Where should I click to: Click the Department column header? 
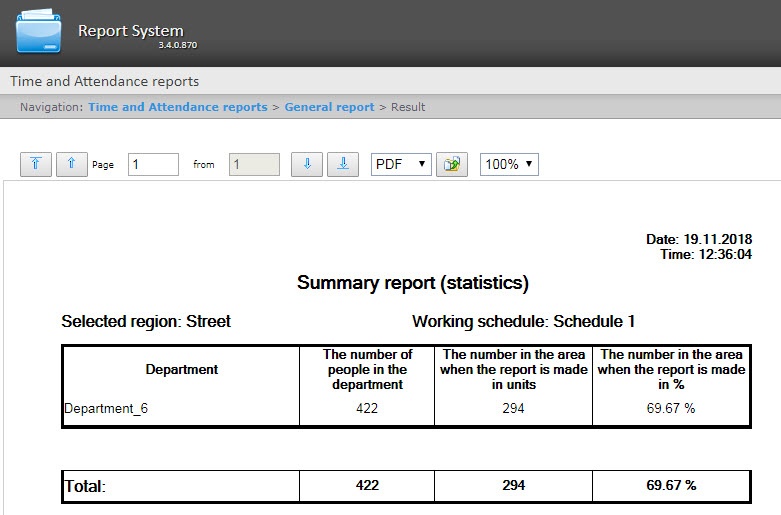coord(181,369)
